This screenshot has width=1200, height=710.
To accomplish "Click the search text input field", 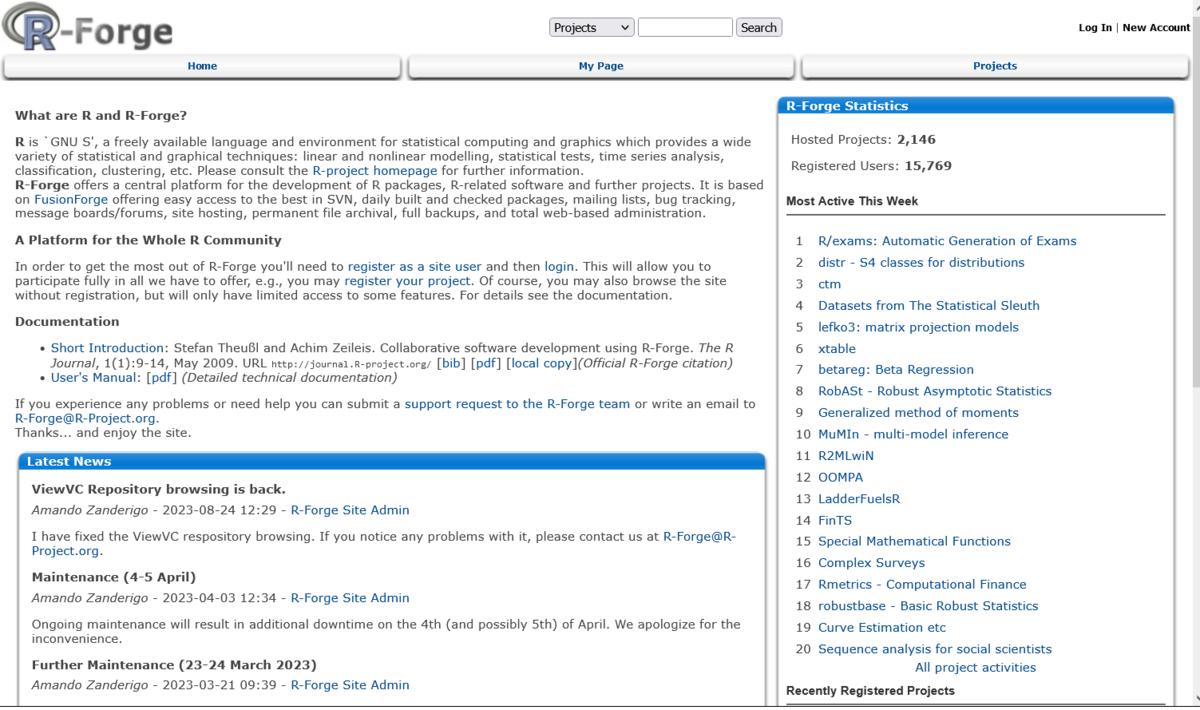I will click(x=685, y=28).
